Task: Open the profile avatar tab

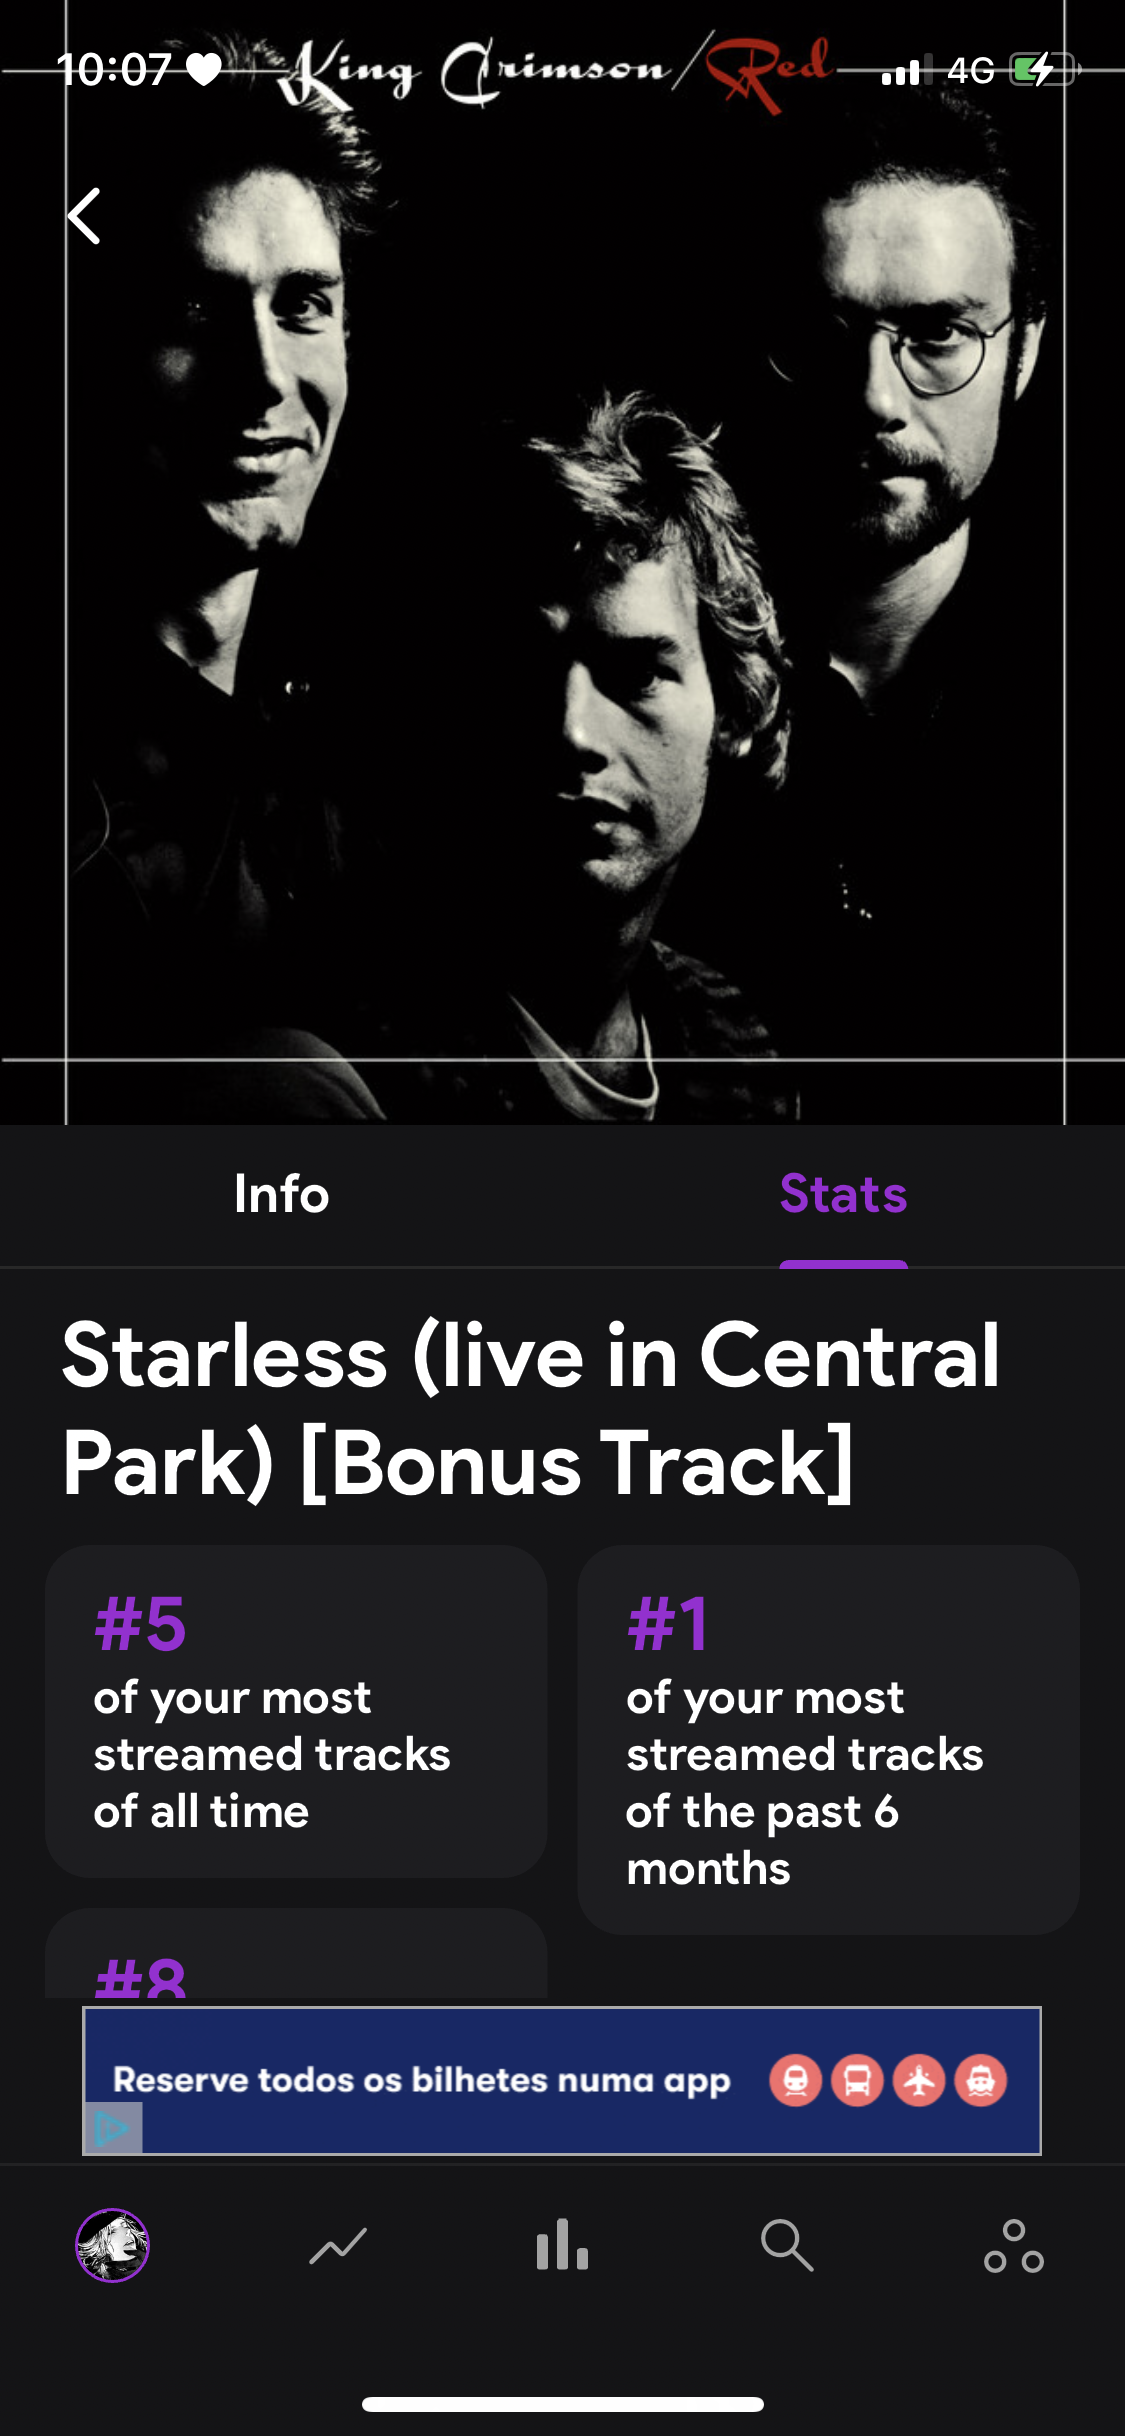Action: [x=113, y=2245]
